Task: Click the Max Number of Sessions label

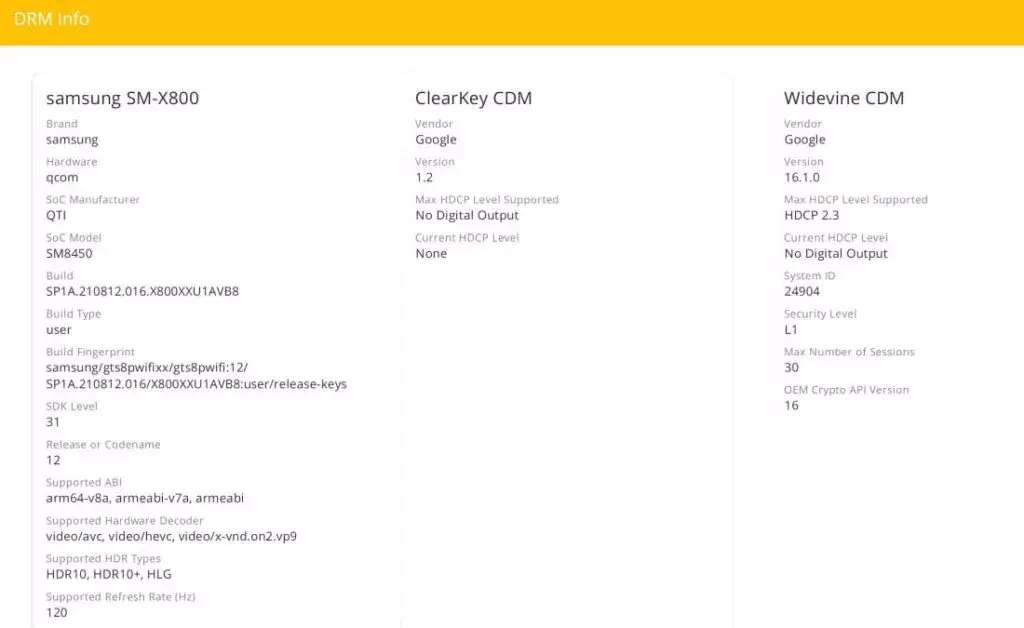Action: point(849,352)
